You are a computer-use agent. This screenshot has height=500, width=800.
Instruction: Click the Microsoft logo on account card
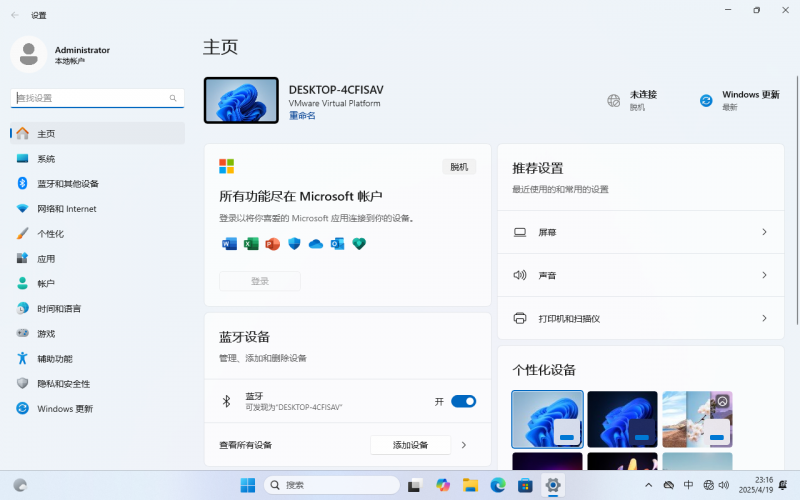(227, 166)
